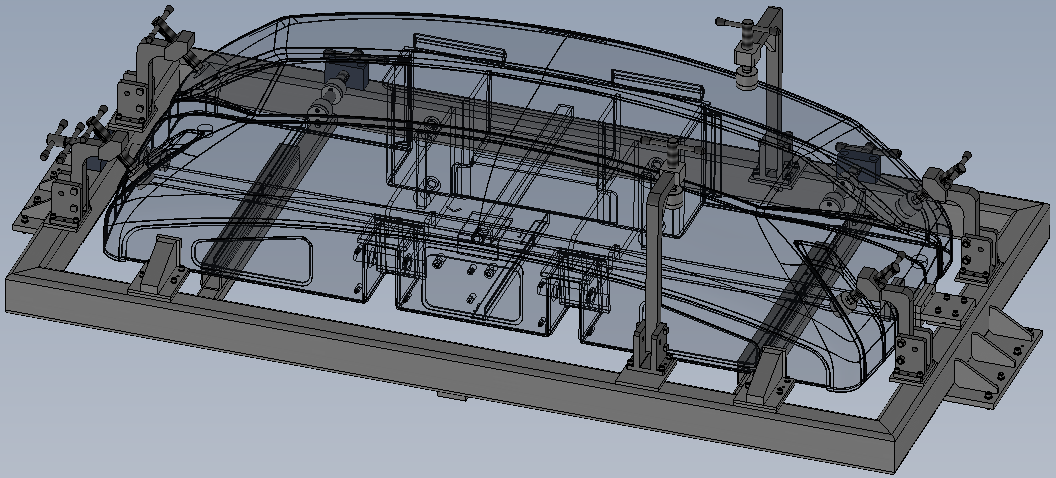Select the hitch bracket on frame's right end

pos(995,357)
